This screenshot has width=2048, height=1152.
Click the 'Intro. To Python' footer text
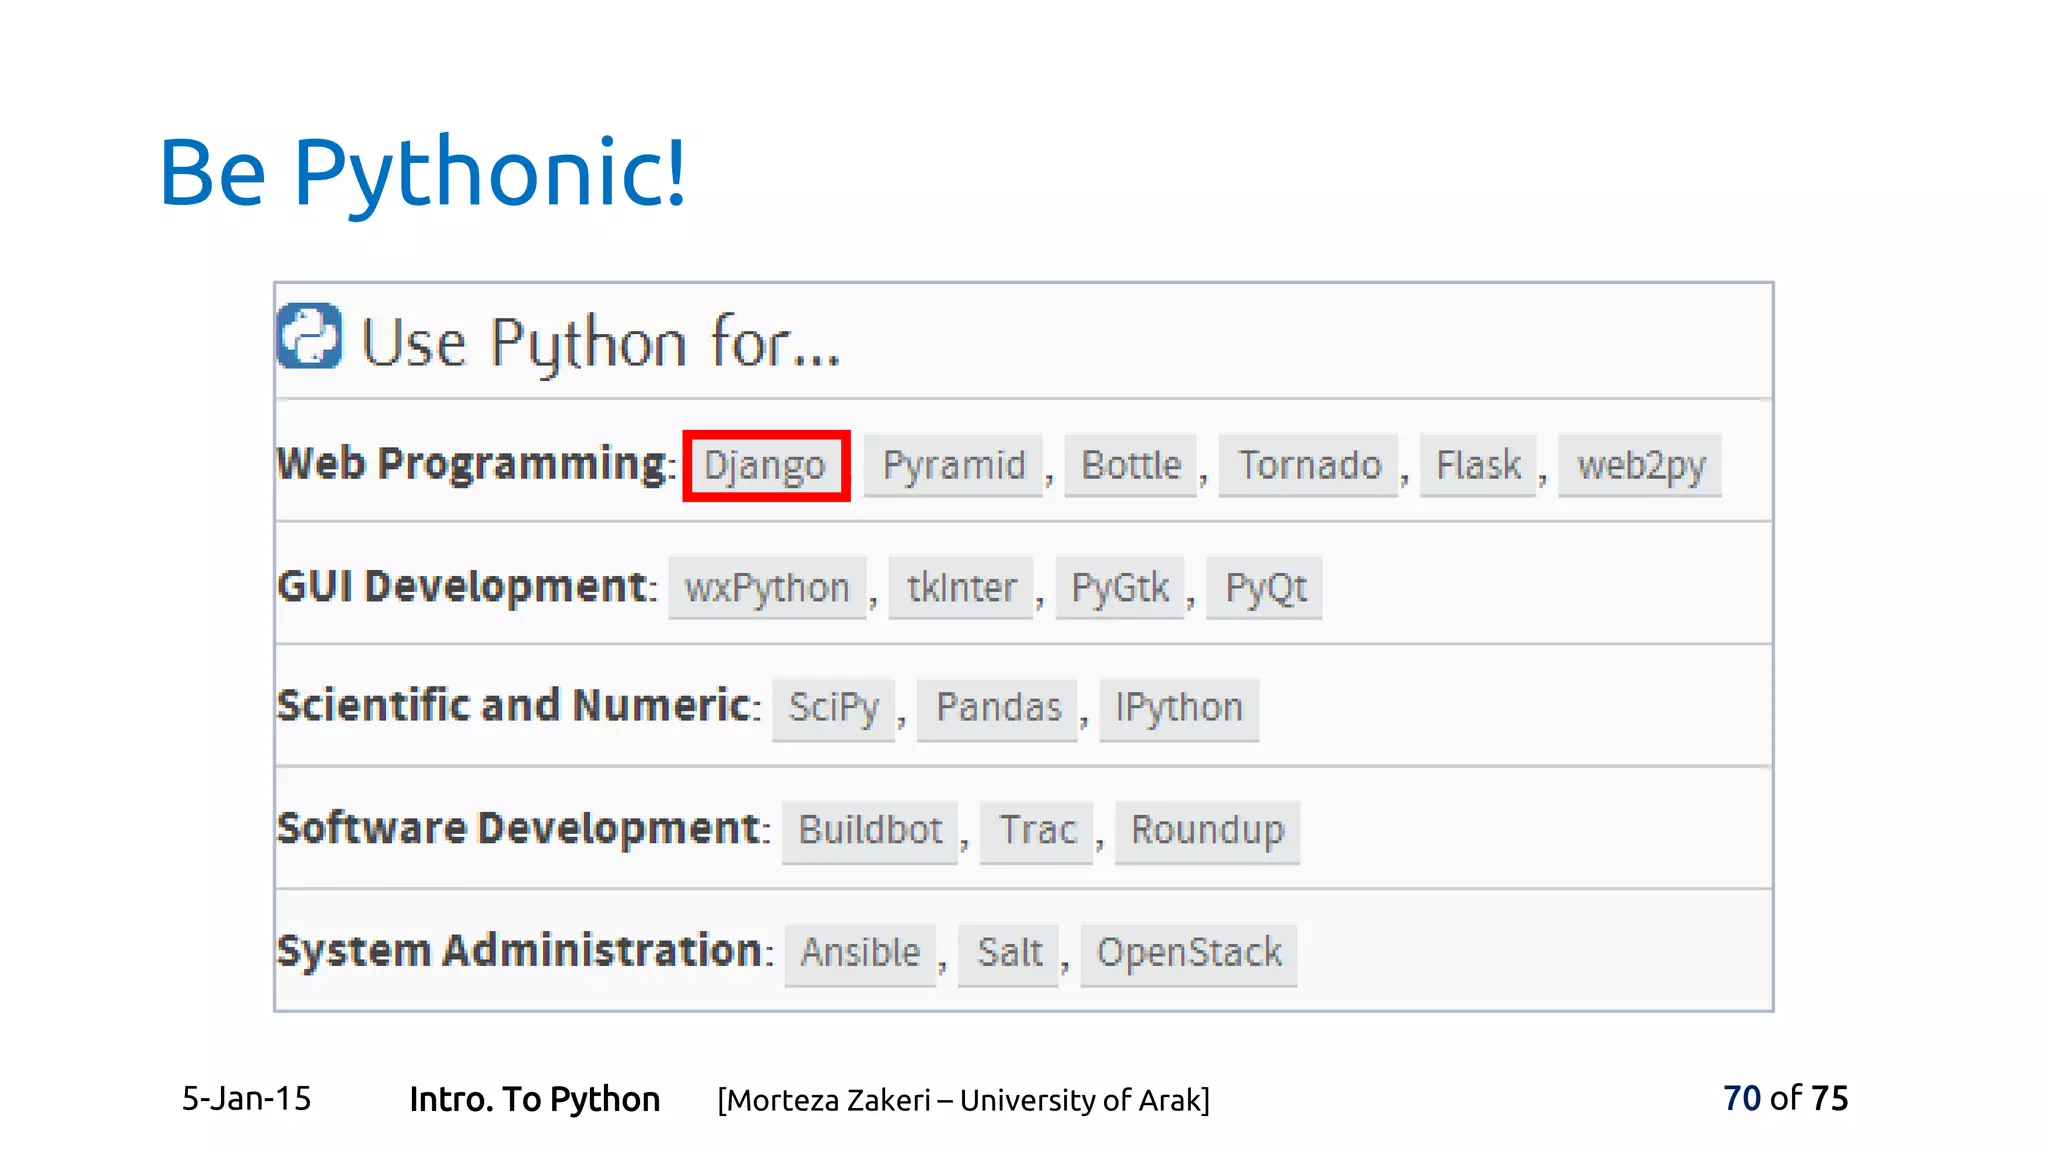tap(535, 1100)
